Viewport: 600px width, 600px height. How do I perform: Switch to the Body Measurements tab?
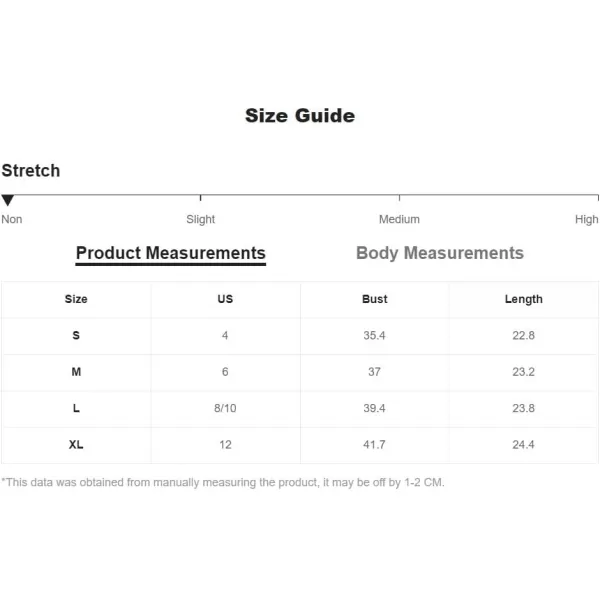[x=440, y=253]
